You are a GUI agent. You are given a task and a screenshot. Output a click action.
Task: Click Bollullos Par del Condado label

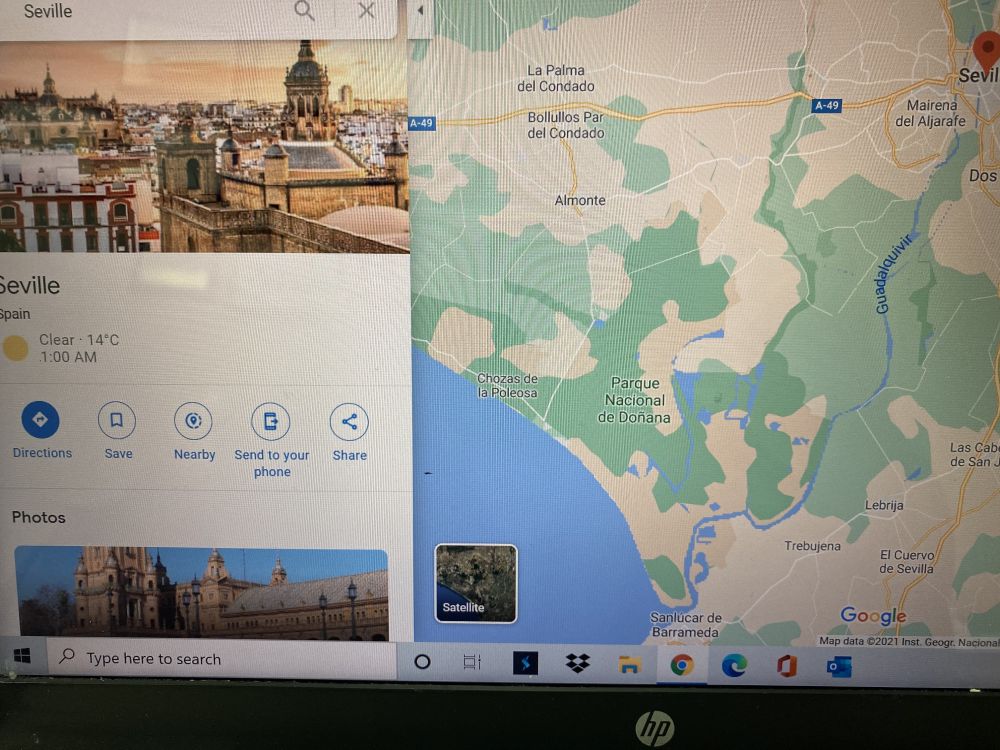(x=566, y=125)
